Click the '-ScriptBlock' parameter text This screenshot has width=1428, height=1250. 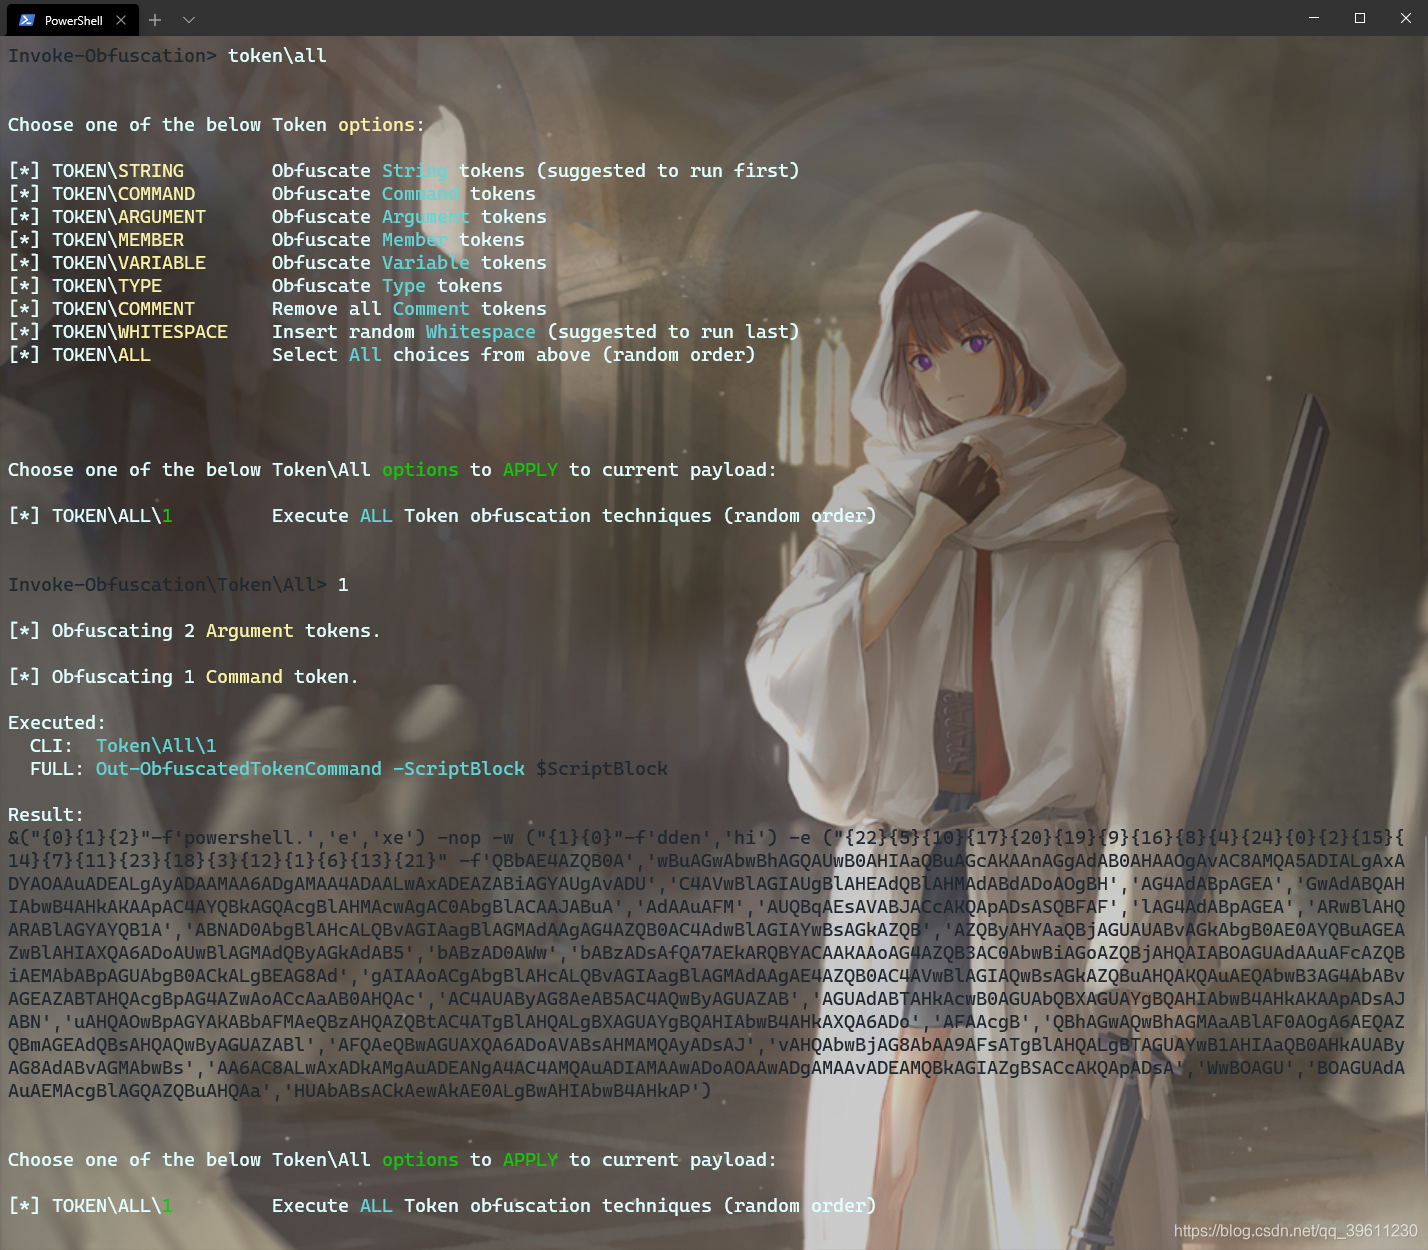[459, 769]
